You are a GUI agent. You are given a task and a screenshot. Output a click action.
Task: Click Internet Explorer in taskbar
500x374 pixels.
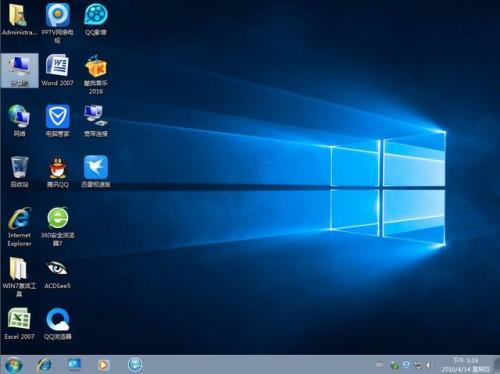click(44, 365)
